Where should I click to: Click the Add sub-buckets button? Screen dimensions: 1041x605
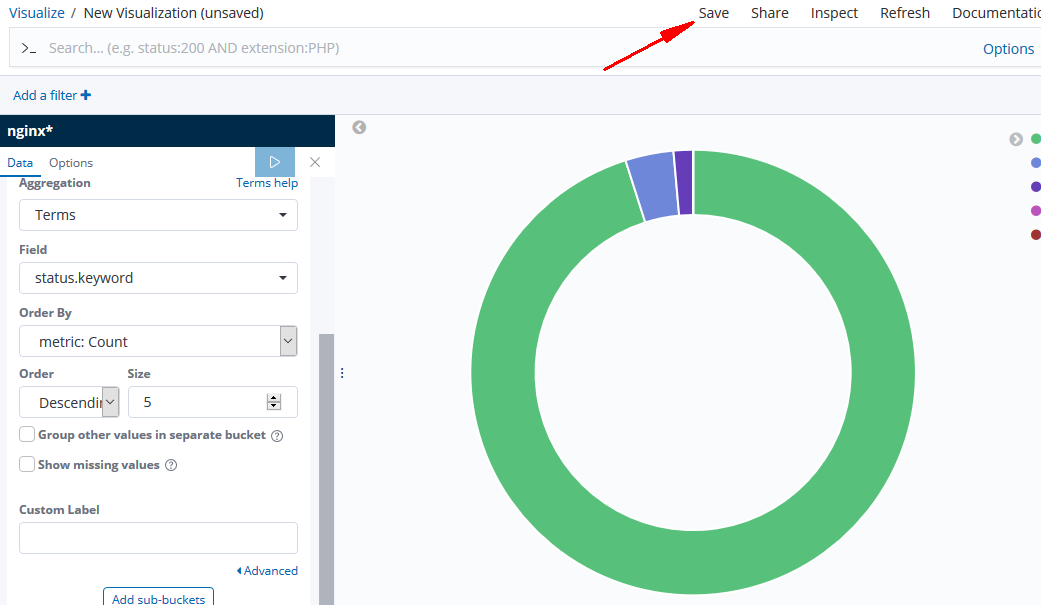tap(158, 596)
